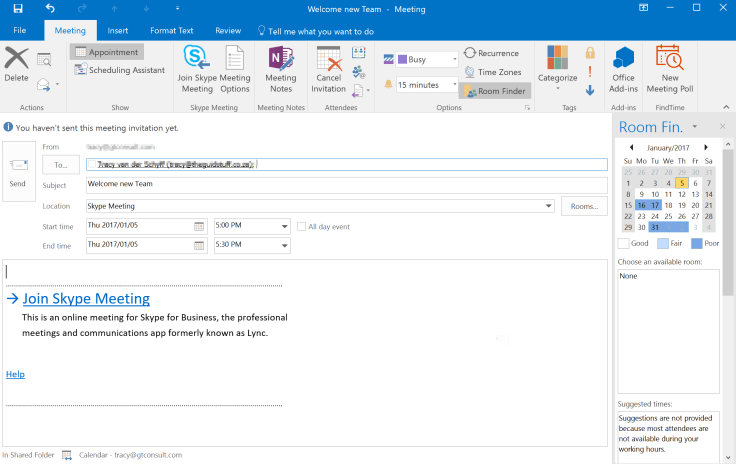736x464 pixels.
Task: Toggle the Room Finder pane
Action: click(495, 90)
